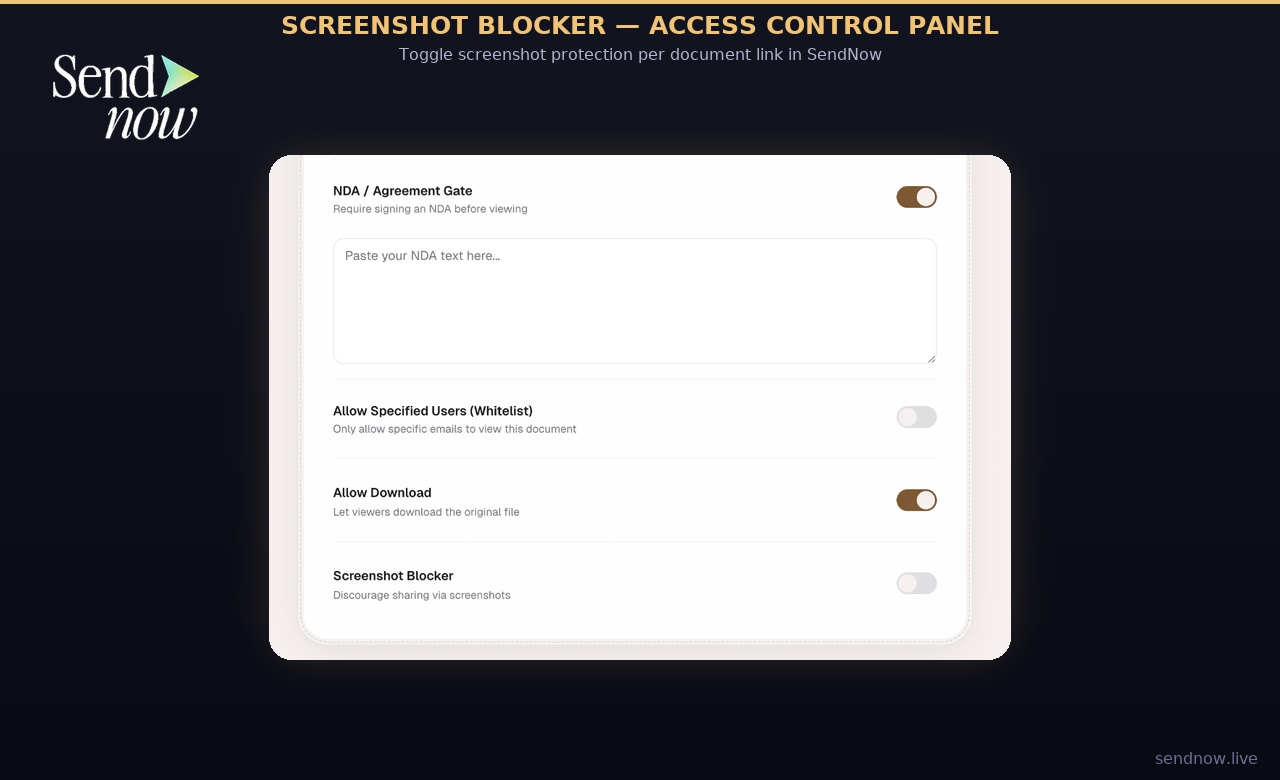
Task: Enable the Allow Specified Users (Whitelist) toggle
Action: coord(916,417)
